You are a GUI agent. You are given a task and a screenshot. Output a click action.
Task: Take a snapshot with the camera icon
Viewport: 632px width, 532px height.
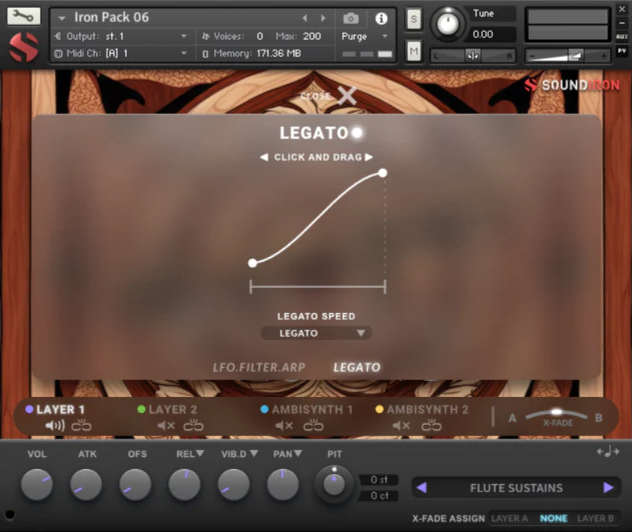[351, 18]
